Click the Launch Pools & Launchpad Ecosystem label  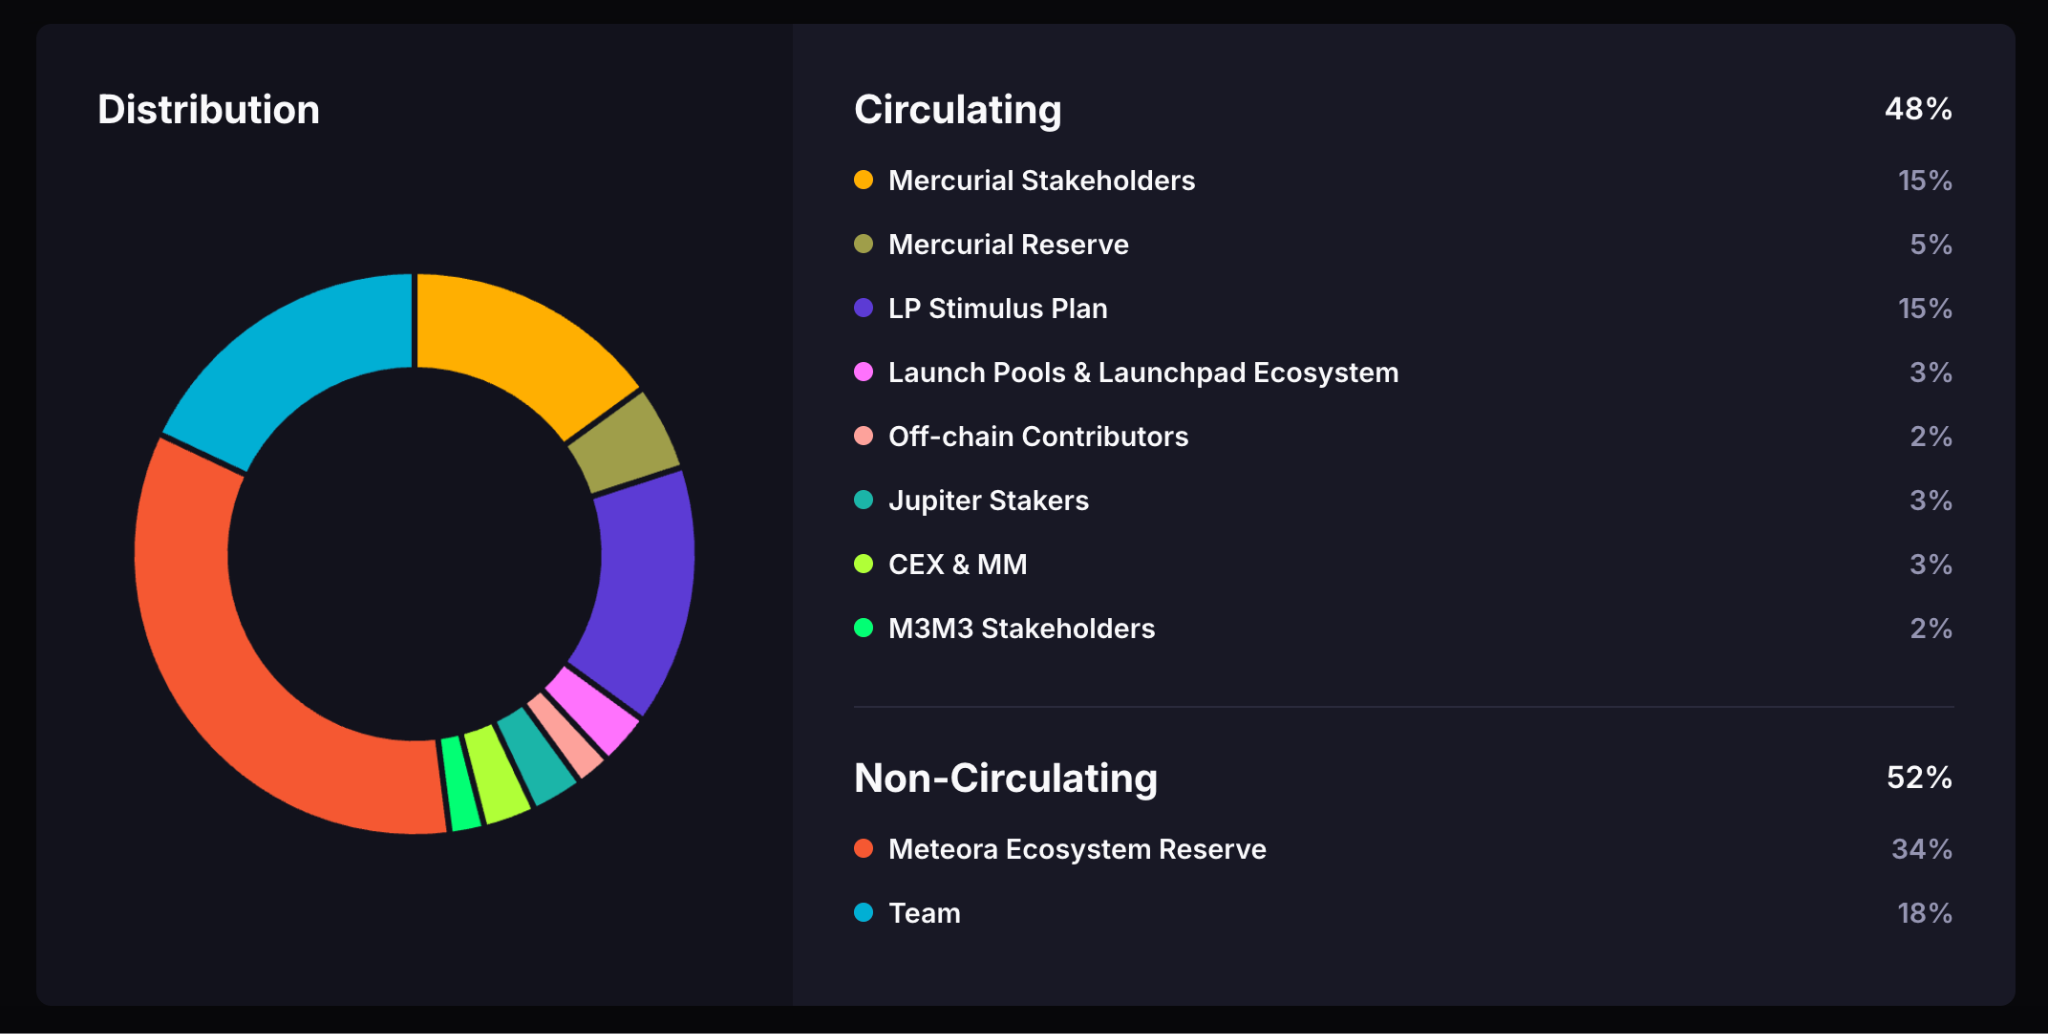1143,372
